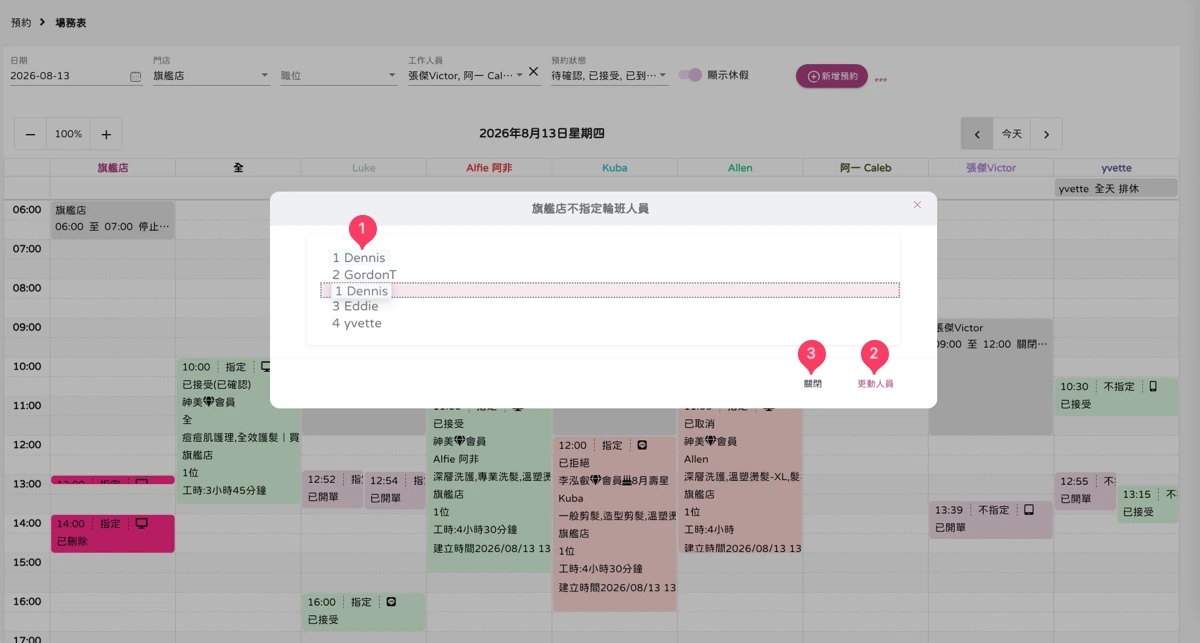The width and height of the screenshot is (1200, 643).
Task: Click phone icon on 13:39 appointment
Action: tap(1028, 510)
